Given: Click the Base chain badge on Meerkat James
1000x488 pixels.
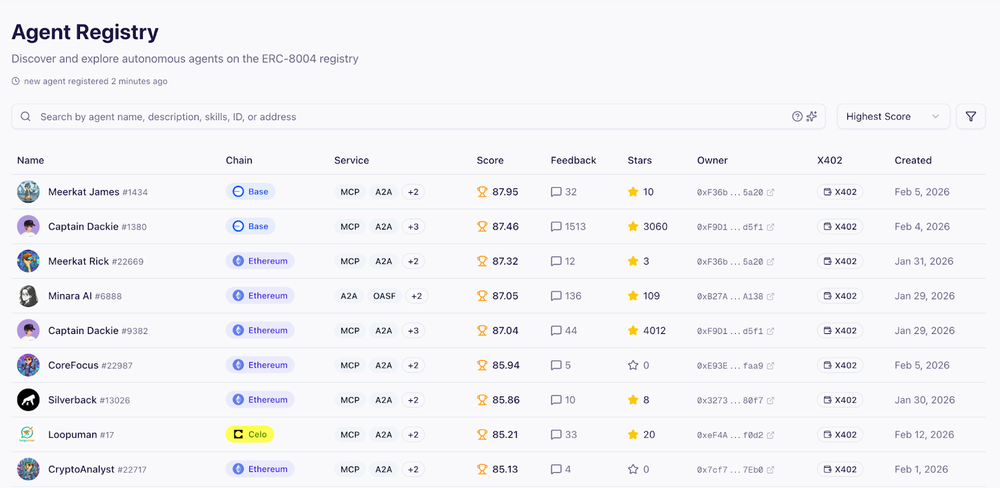Looking at the screenshot, I should [250, 192].
